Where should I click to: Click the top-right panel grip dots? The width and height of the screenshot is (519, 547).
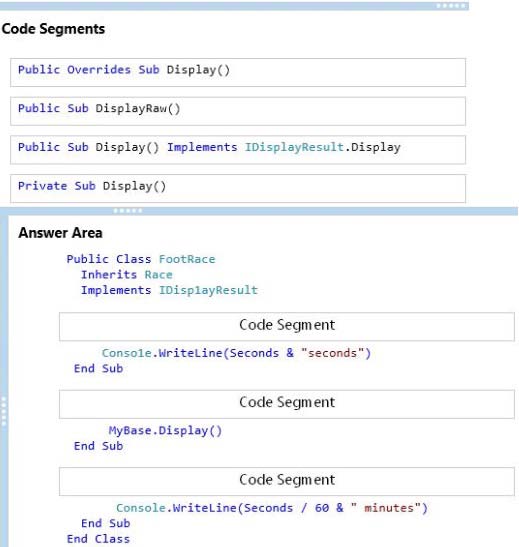[x=451, y=6]
